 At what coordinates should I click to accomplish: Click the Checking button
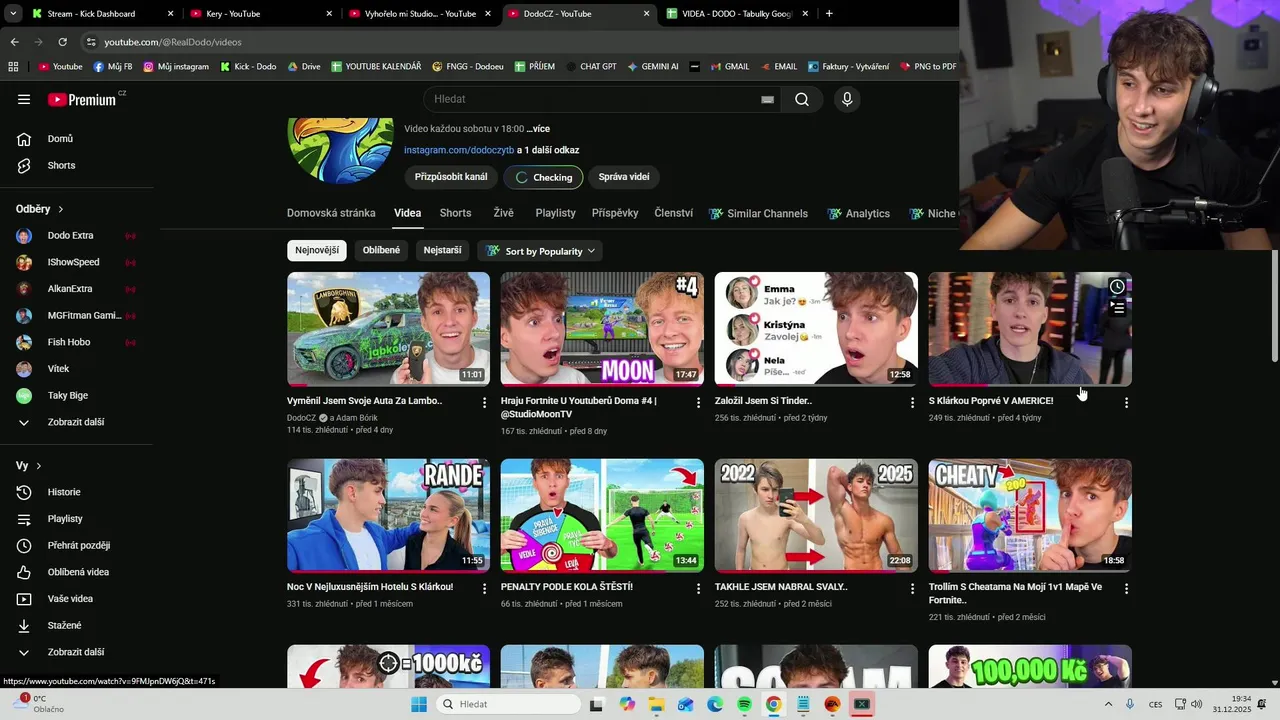pyautogui.click(x=544, y=177)
